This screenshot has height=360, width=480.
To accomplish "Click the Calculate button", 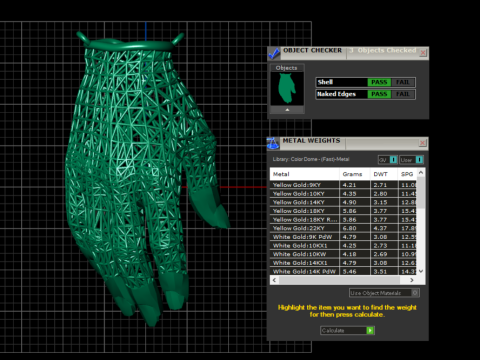I will point(347,330).
